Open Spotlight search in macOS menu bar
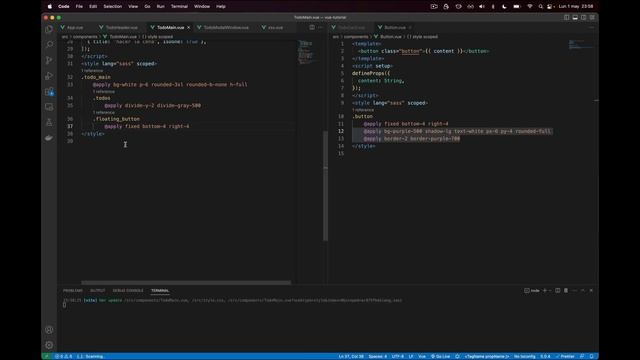Screen dimensions: 640x360 coord(540,7)
